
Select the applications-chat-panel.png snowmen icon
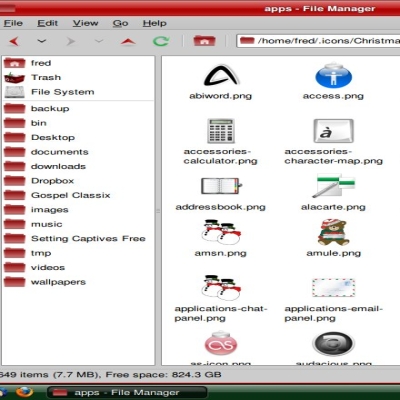pos(221,287)
